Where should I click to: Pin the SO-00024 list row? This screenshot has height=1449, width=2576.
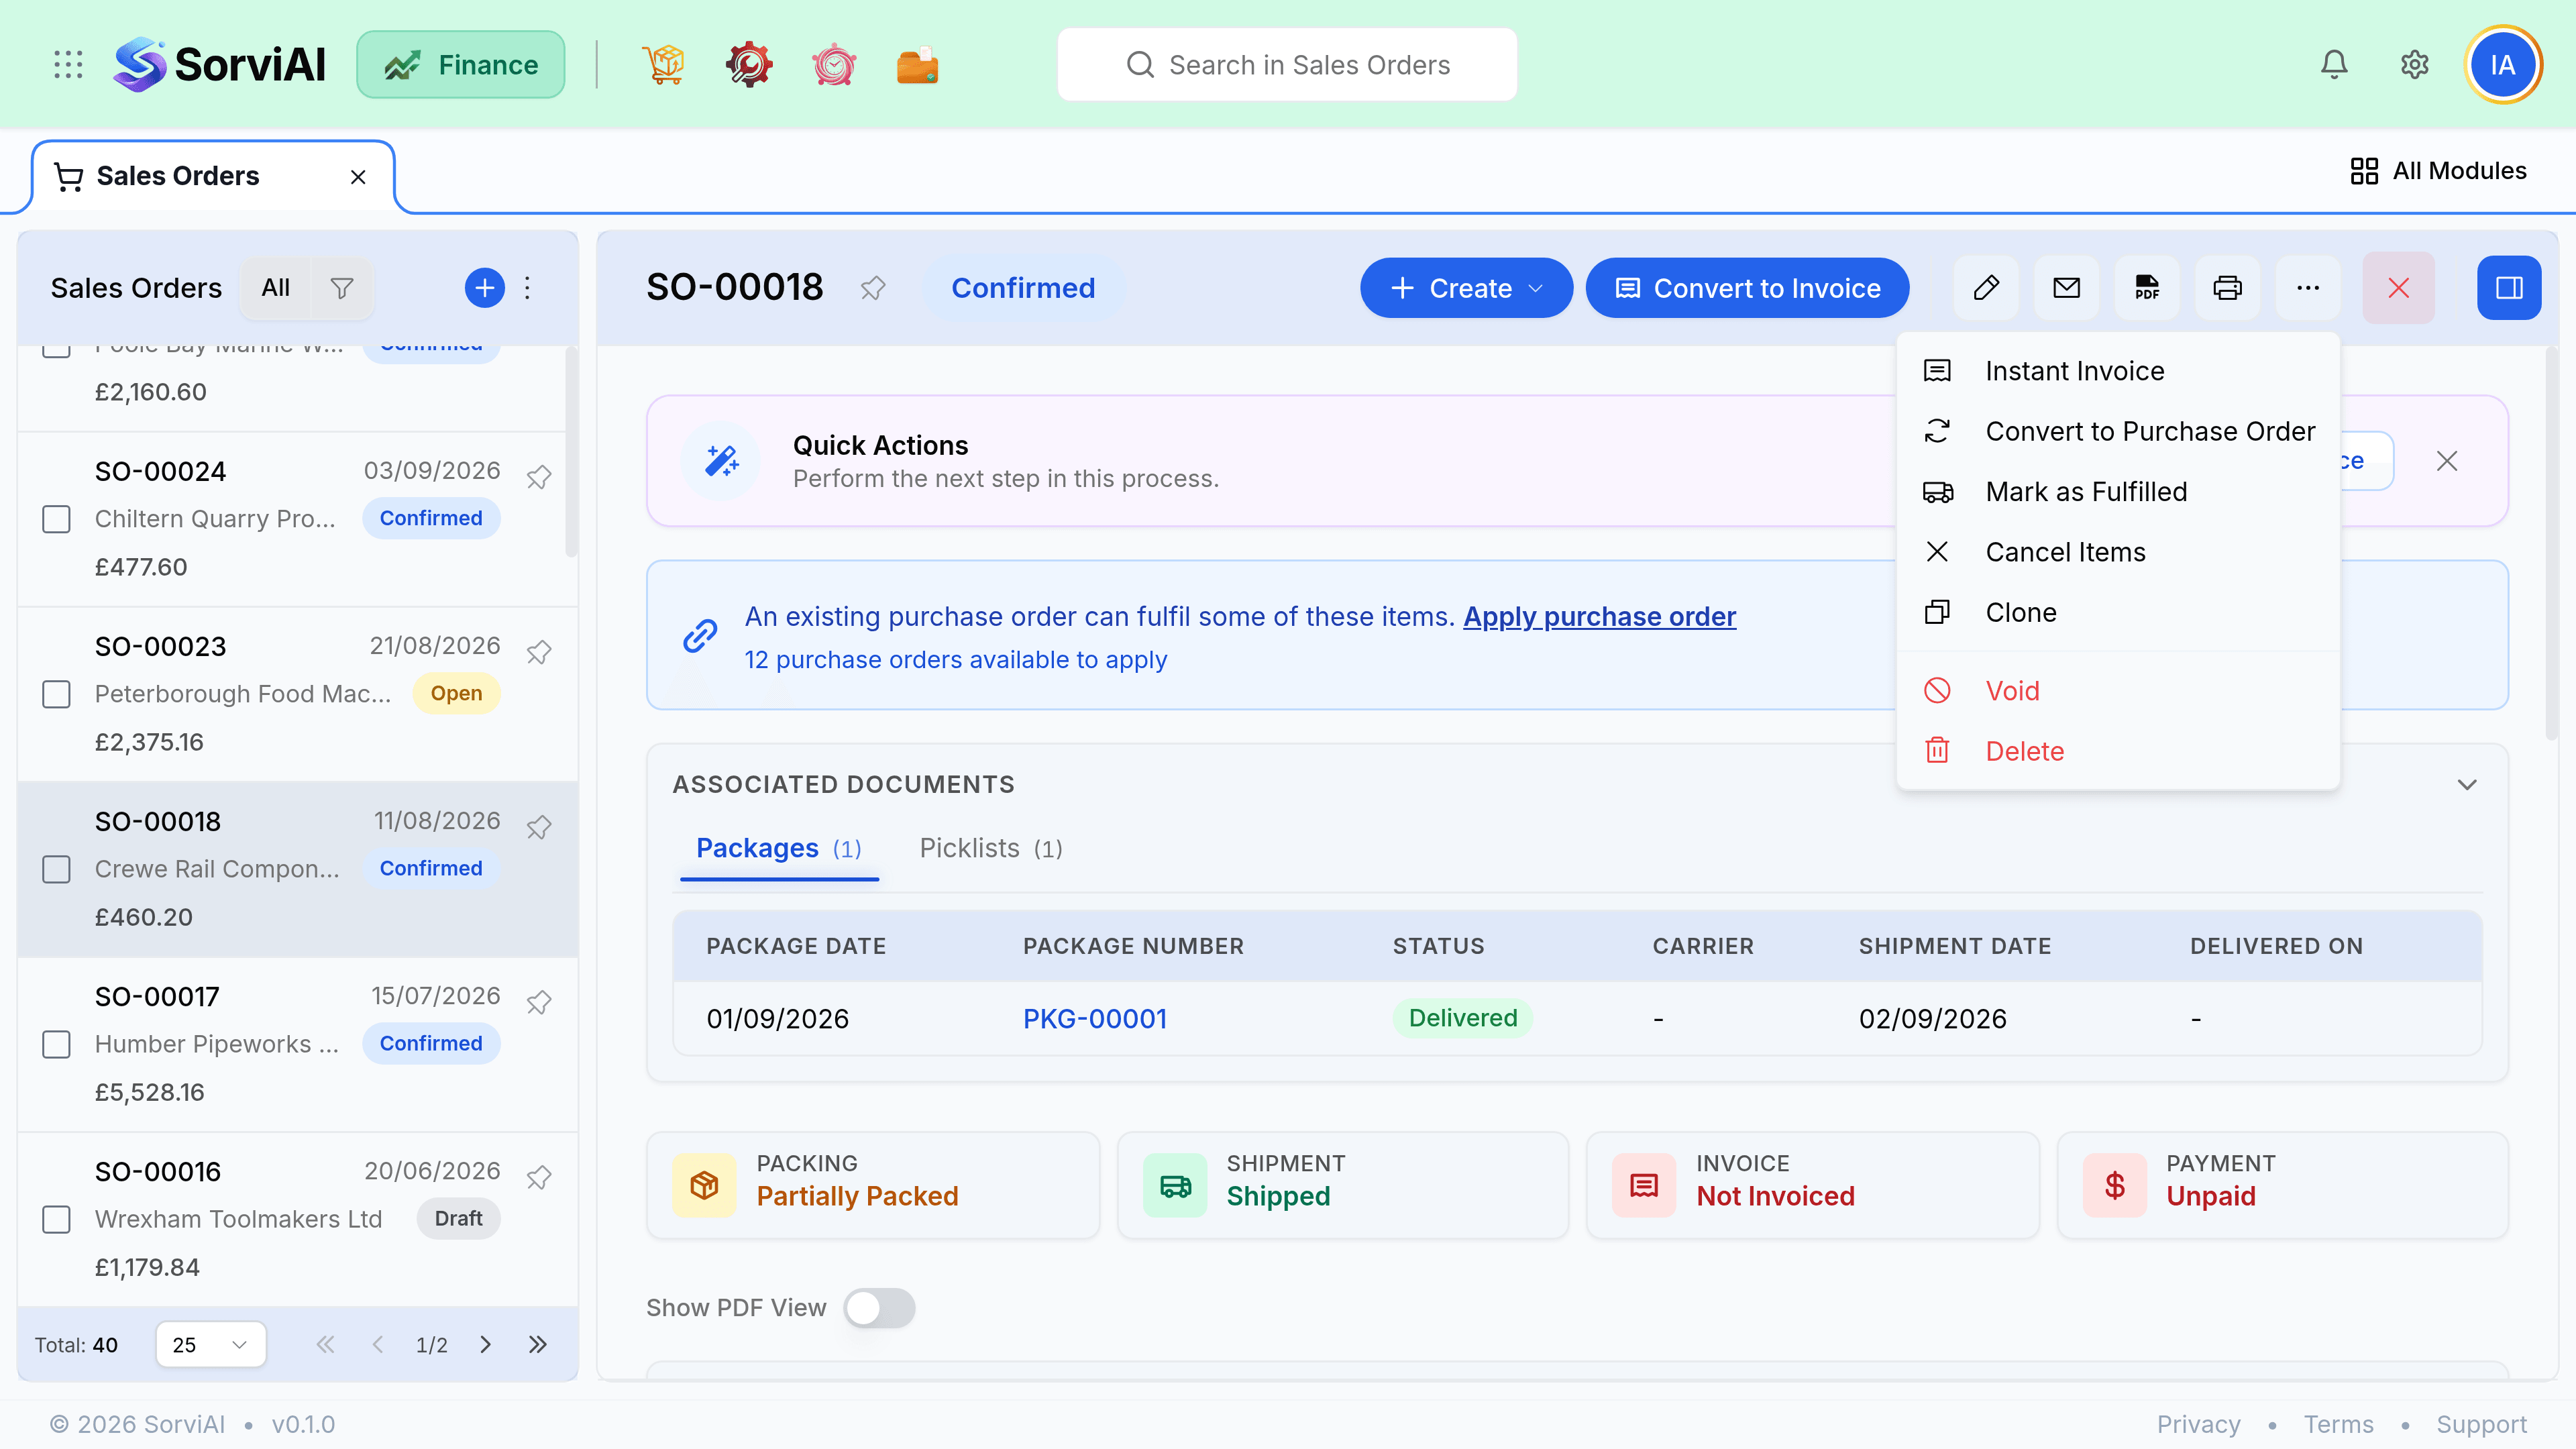(x=539, y=477)
